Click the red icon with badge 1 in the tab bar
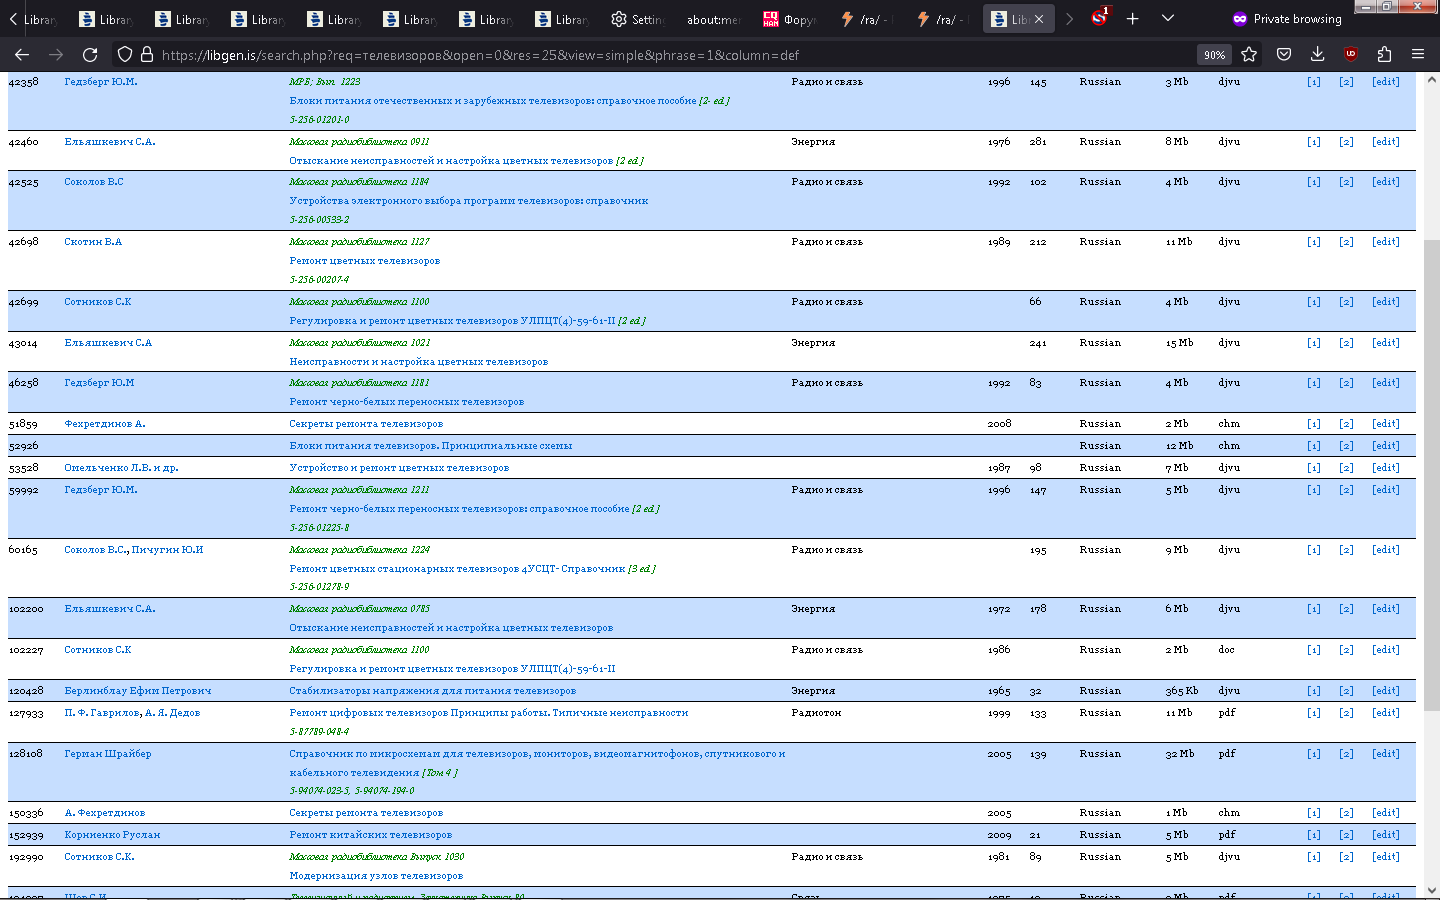The image size is (1440, 900). click(1100, 17)
